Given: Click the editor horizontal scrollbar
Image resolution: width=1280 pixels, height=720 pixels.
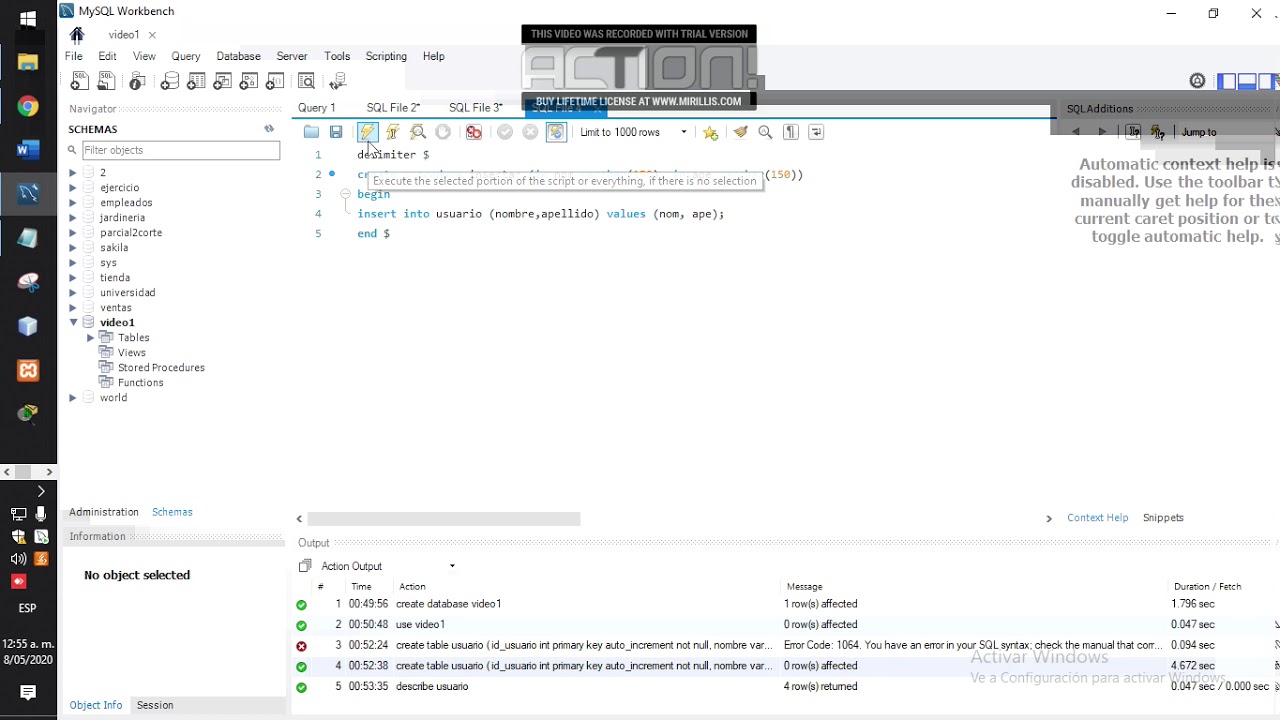Looking at the screenshot, I should (x=444, y=518).
